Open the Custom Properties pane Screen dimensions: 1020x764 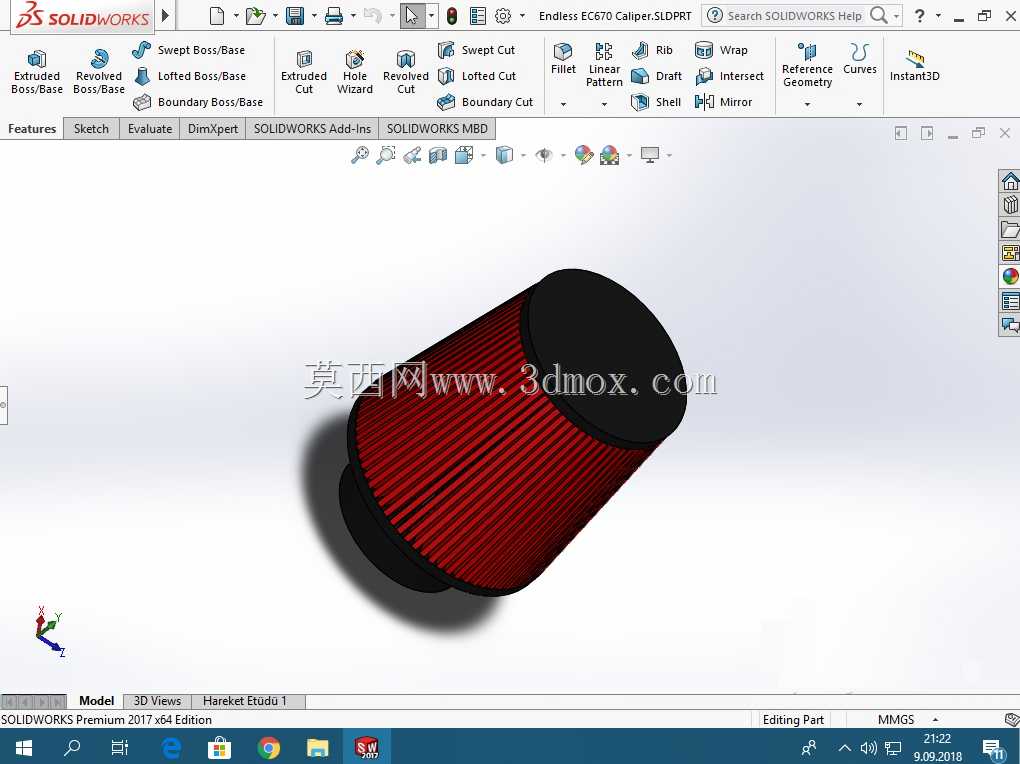pos(1010,301)
